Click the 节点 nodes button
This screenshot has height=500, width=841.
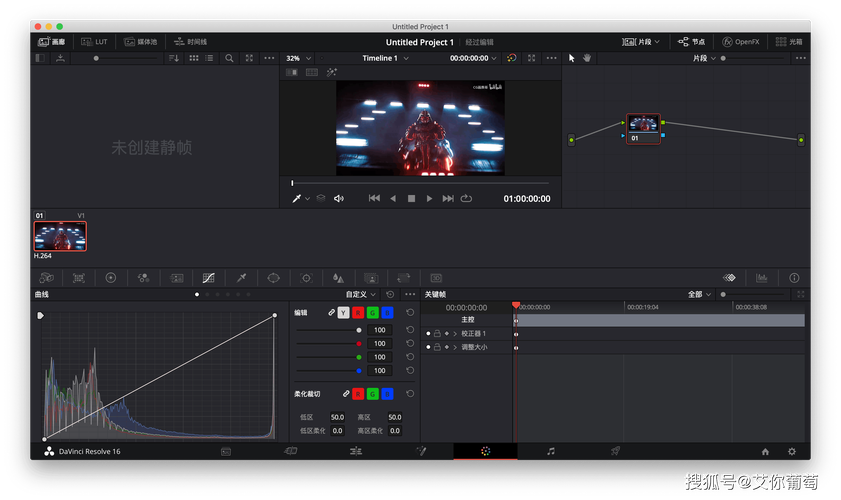(691, 42)
